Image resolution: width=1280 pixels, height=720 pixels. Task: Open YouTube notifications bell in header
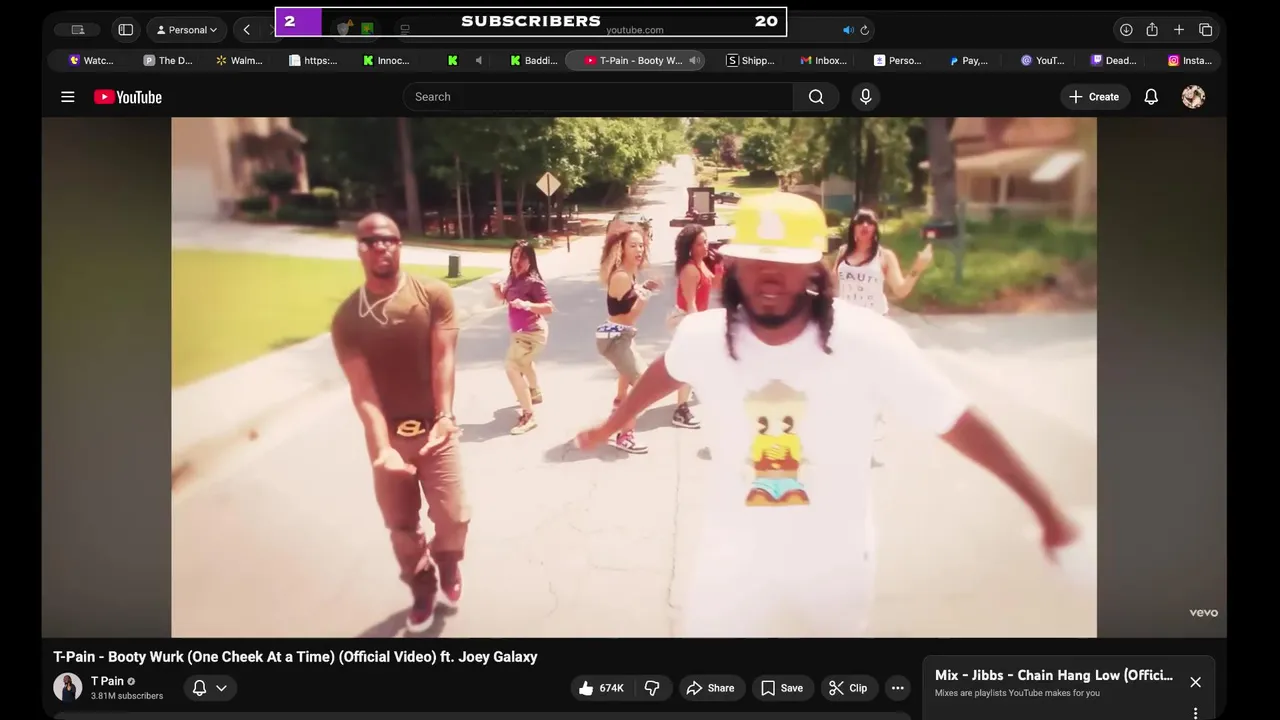tap(1151, 97)
